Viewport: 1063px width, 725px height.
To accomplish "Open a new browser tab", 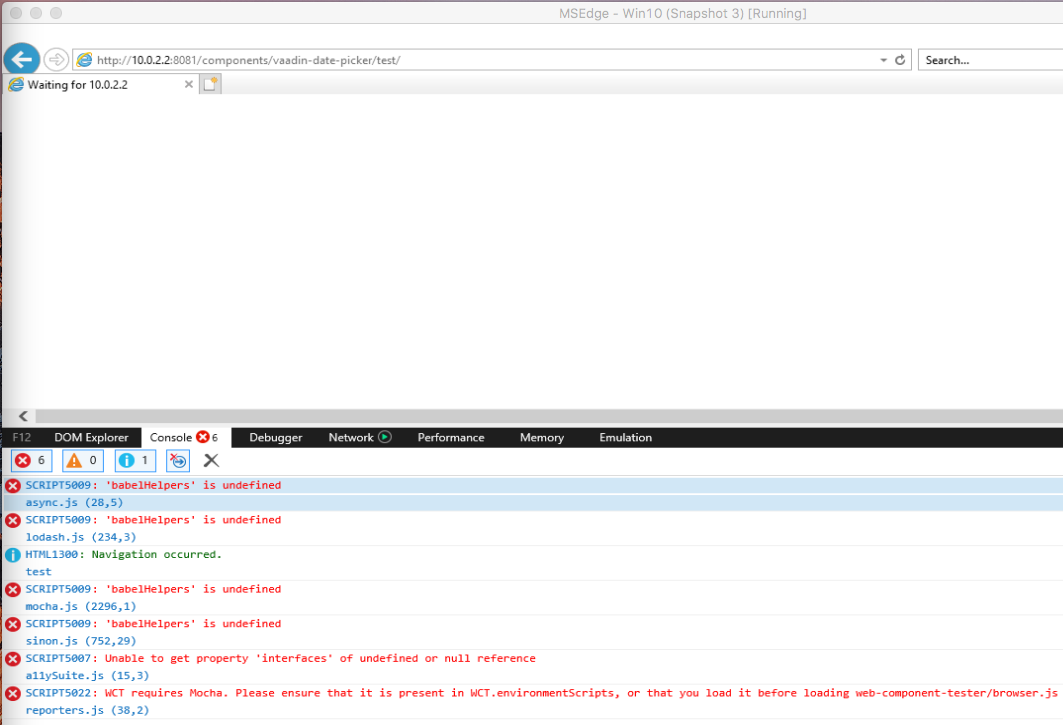I will click(209, 84).
